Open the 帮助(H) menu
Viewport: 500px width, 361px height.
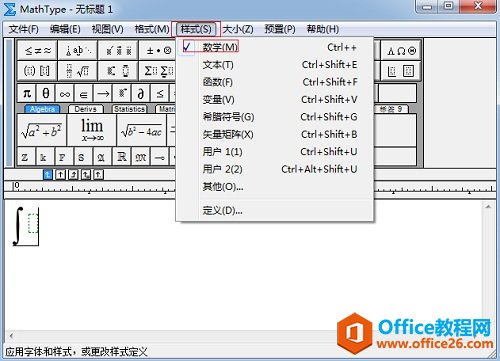[323, 29]
